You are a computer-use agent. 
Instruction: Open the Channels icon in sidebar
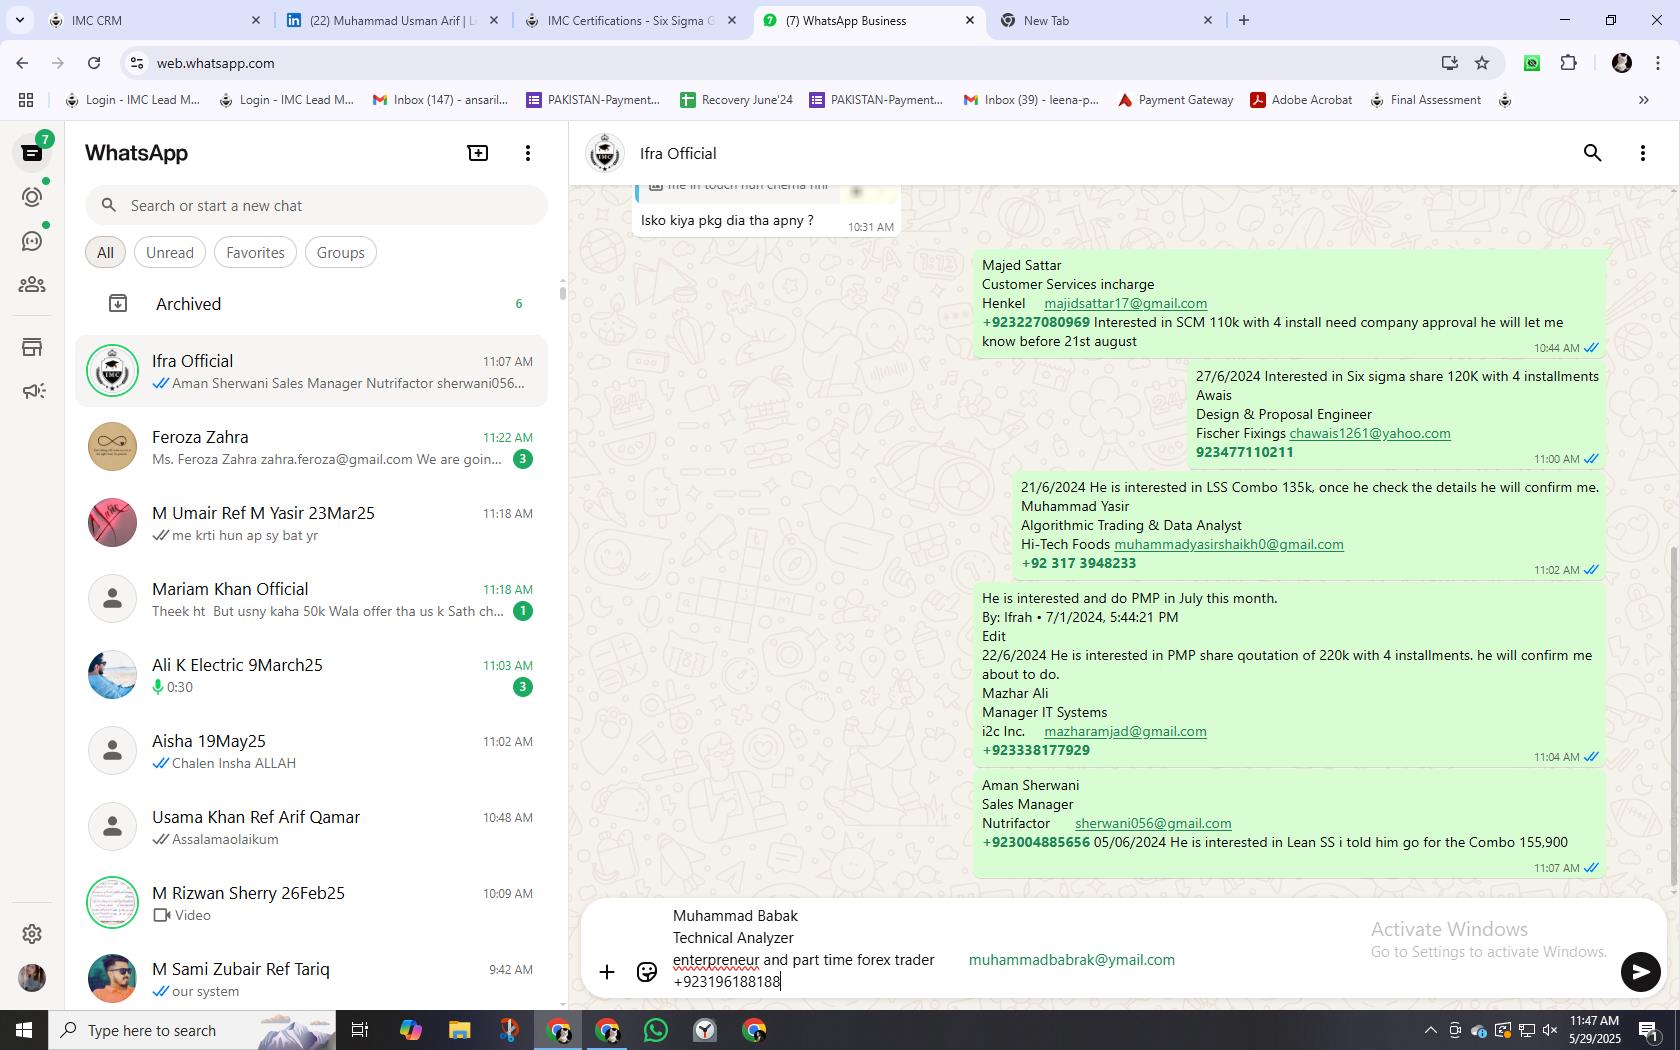32,241
